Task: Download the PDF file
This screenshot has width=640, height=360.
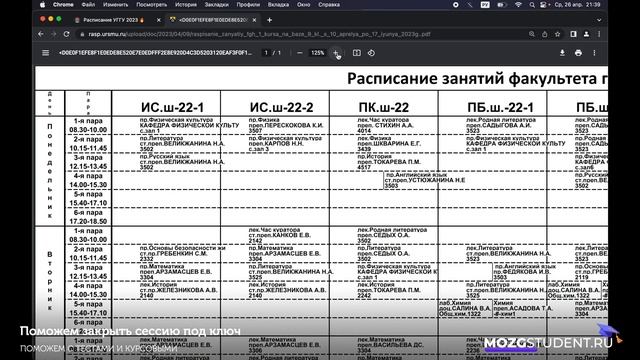Action: point(562,53)
